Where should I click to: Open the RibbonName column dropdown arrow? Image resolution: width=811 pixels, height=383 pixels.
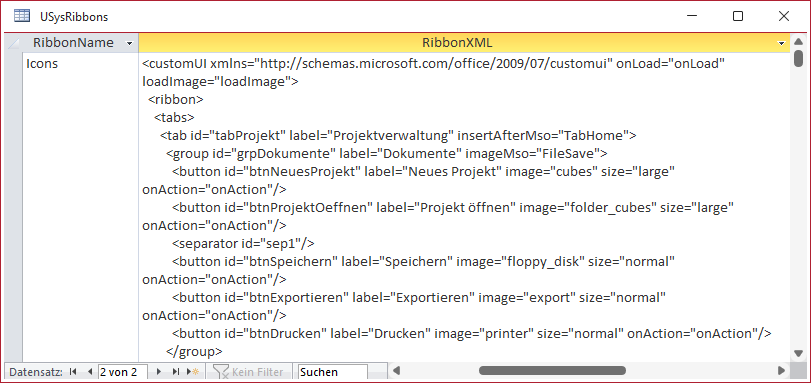[129, 43]
